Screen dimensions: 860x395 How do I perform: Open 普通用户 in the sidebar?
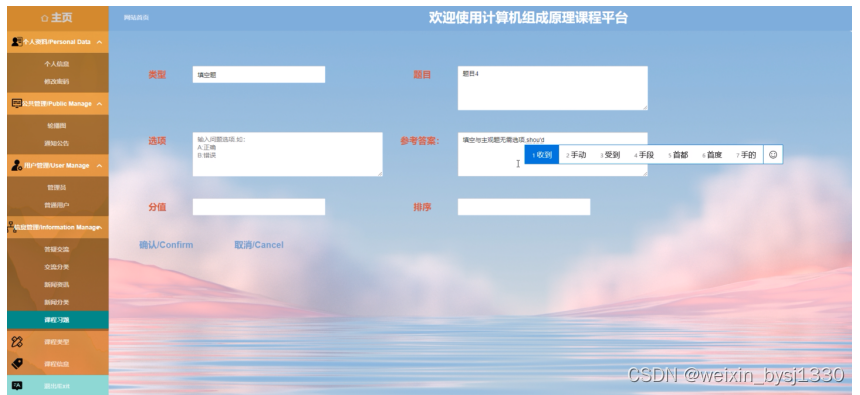tap(57, 205)
